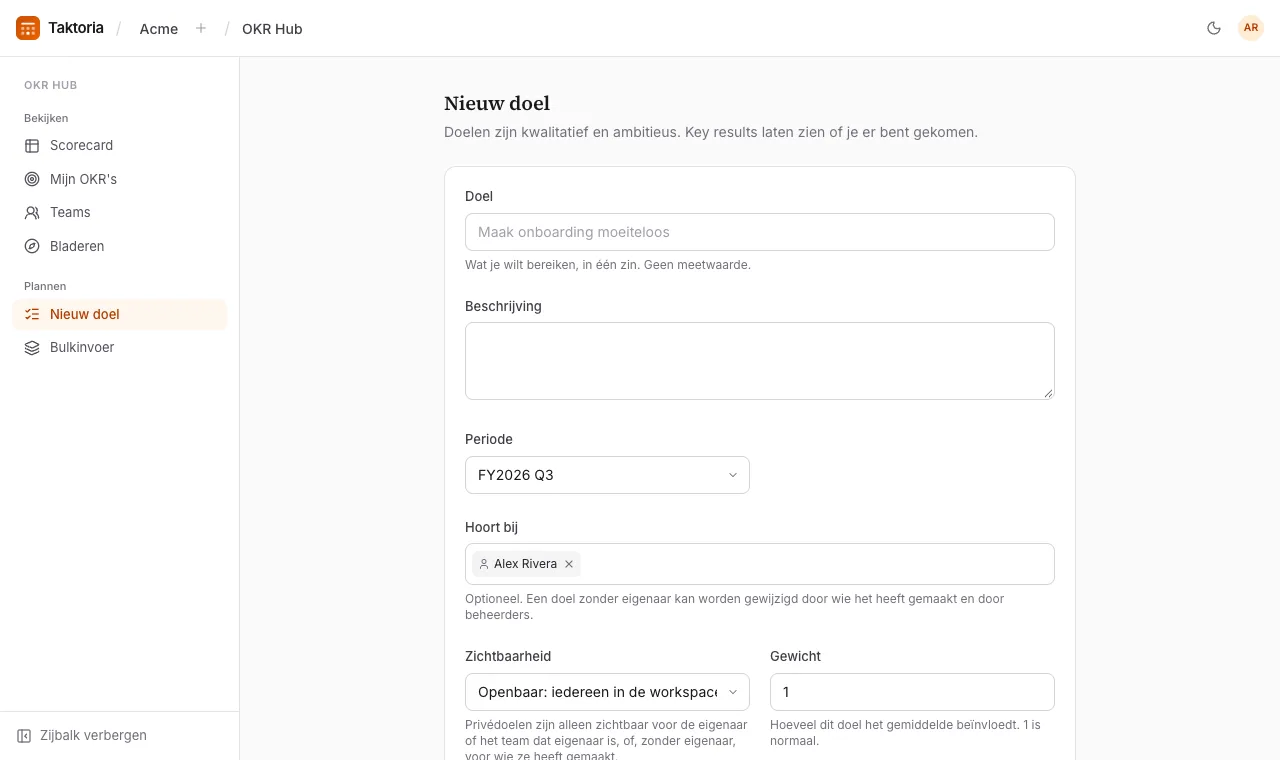This screenshot has height=760, width=1280.
Task: Click into the Beschrijving text area
Action: [x=760, y=361]
